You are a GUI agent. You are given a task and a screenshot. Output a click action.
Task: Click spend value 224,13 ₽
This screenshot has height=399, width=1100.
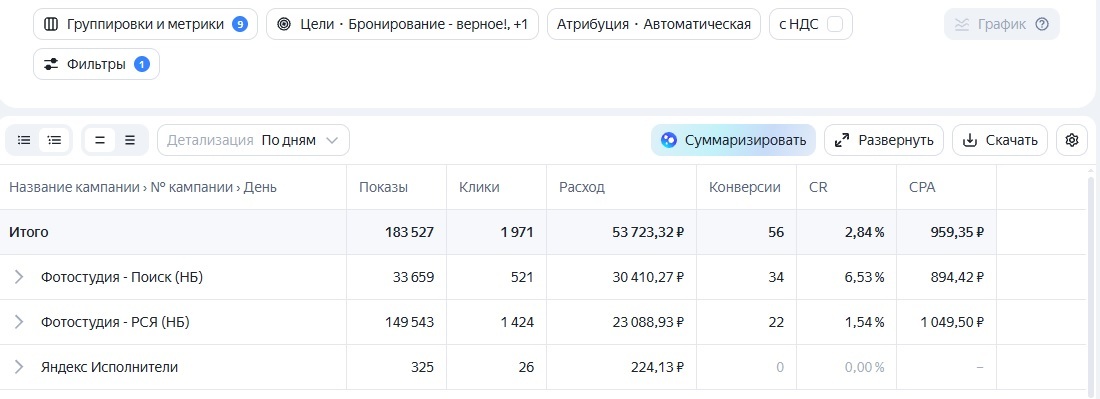(657, 367)
